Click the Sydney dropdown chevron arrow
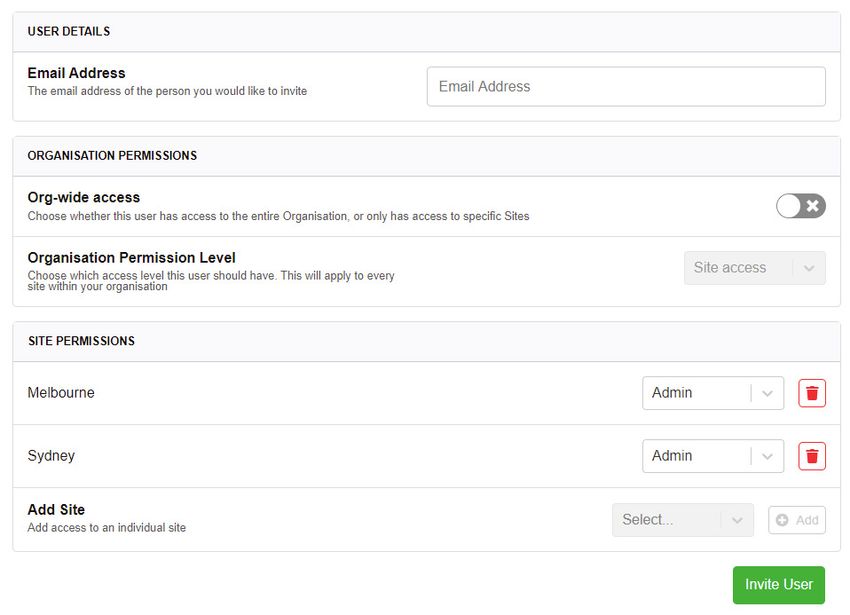850x615 pixels. coord(767,456)
